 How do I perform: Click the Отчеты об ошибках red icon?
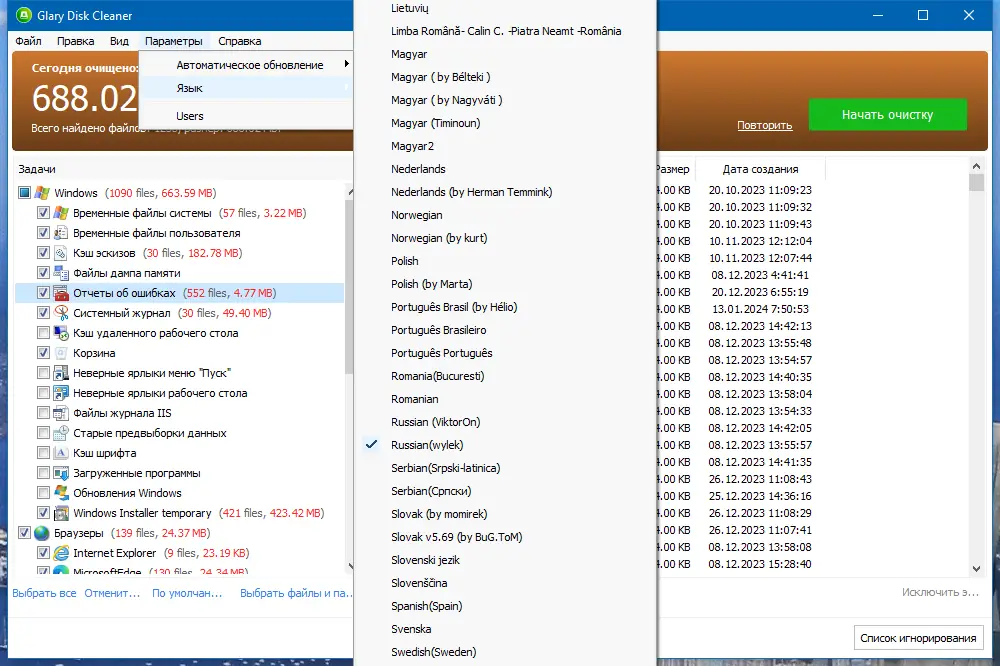61,293
